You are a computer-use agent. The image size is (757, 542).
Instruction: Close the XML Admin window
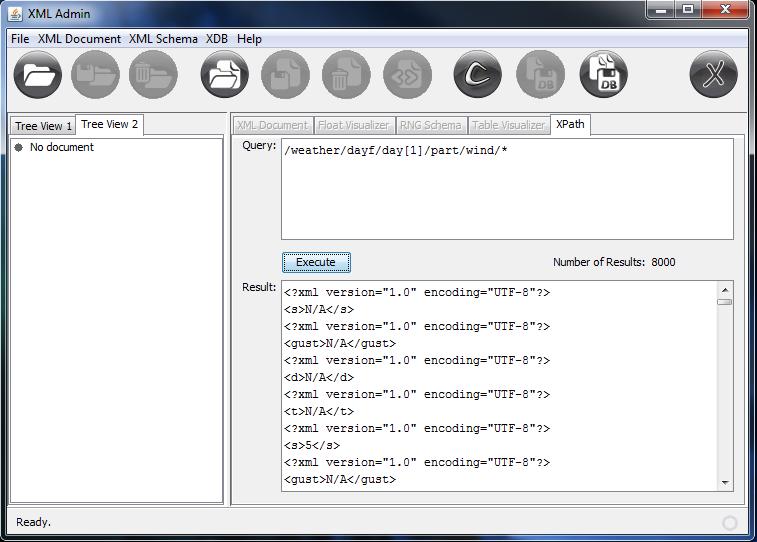pyautogui.click(x=725, y=10)
